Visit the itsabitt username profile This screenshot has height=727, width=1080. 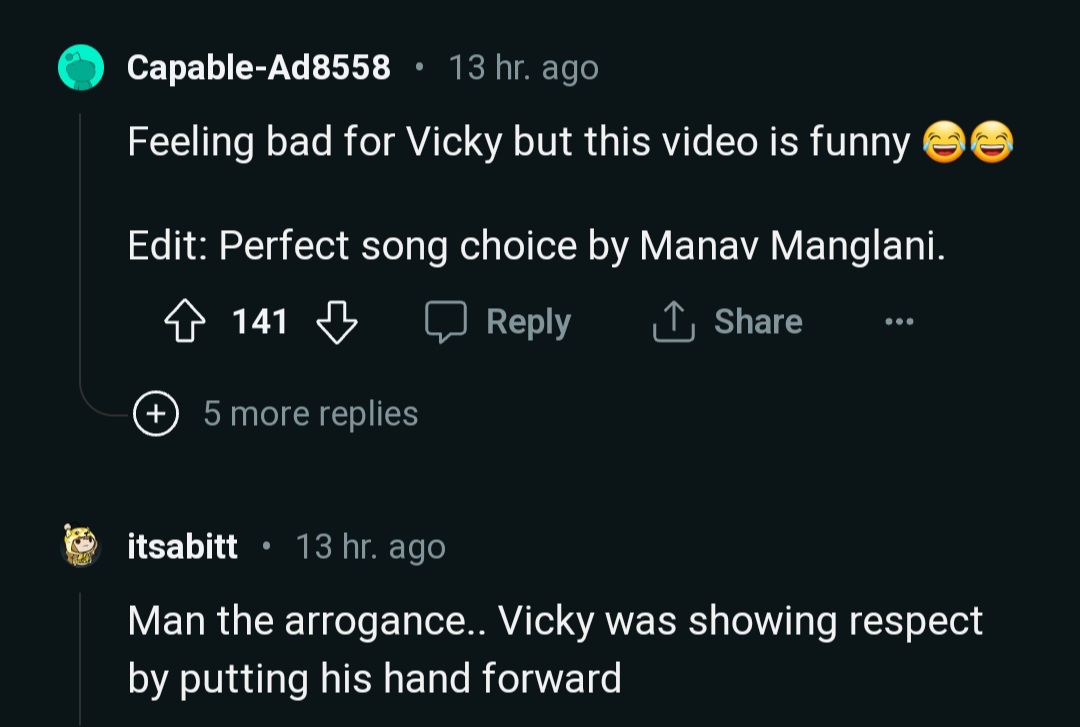pyautogui.click(x=183, y=547)
